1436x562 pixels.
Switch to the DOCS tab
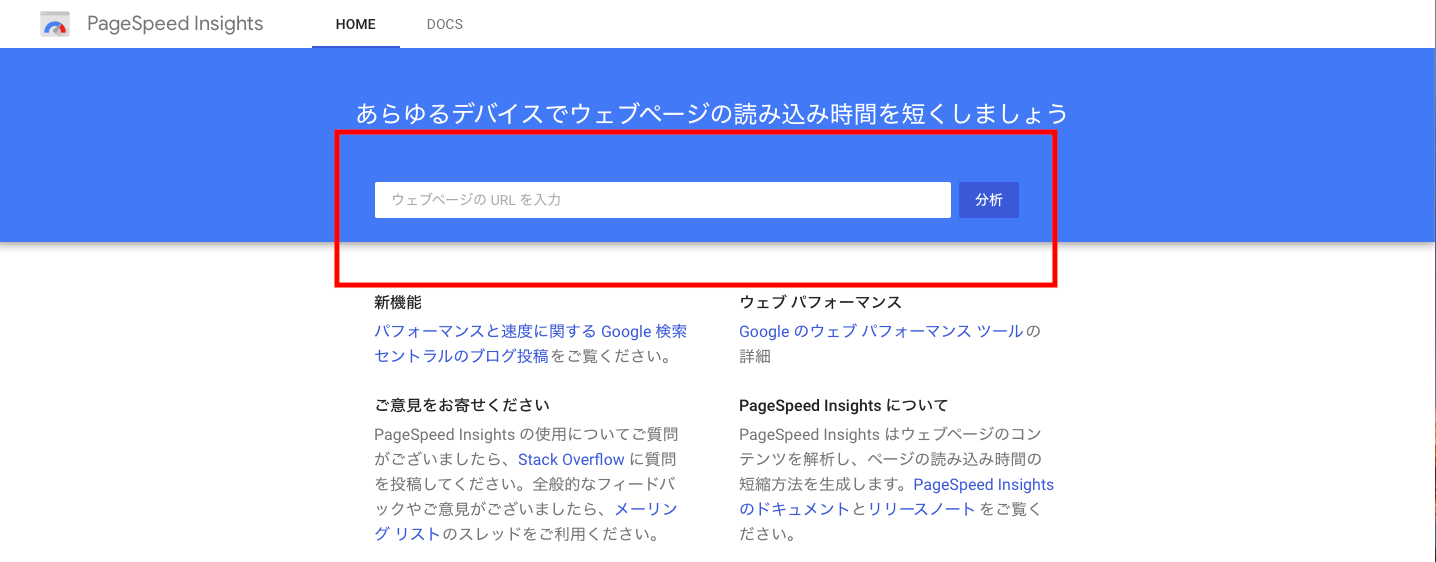tap(445, 24)
